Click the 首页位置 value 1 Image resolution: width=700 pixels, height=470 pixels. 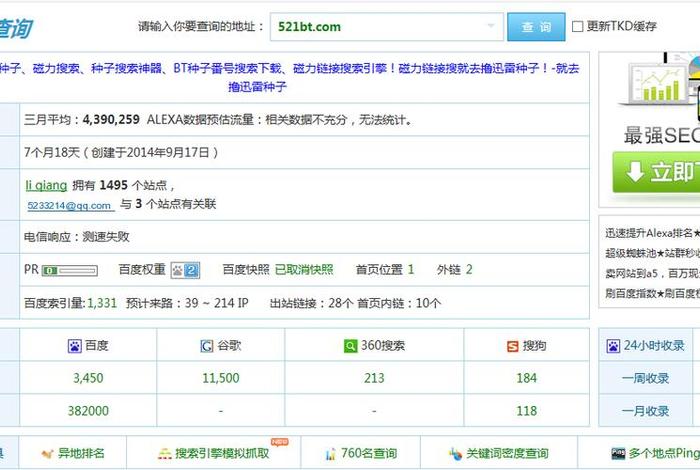[x=411, y=270]
